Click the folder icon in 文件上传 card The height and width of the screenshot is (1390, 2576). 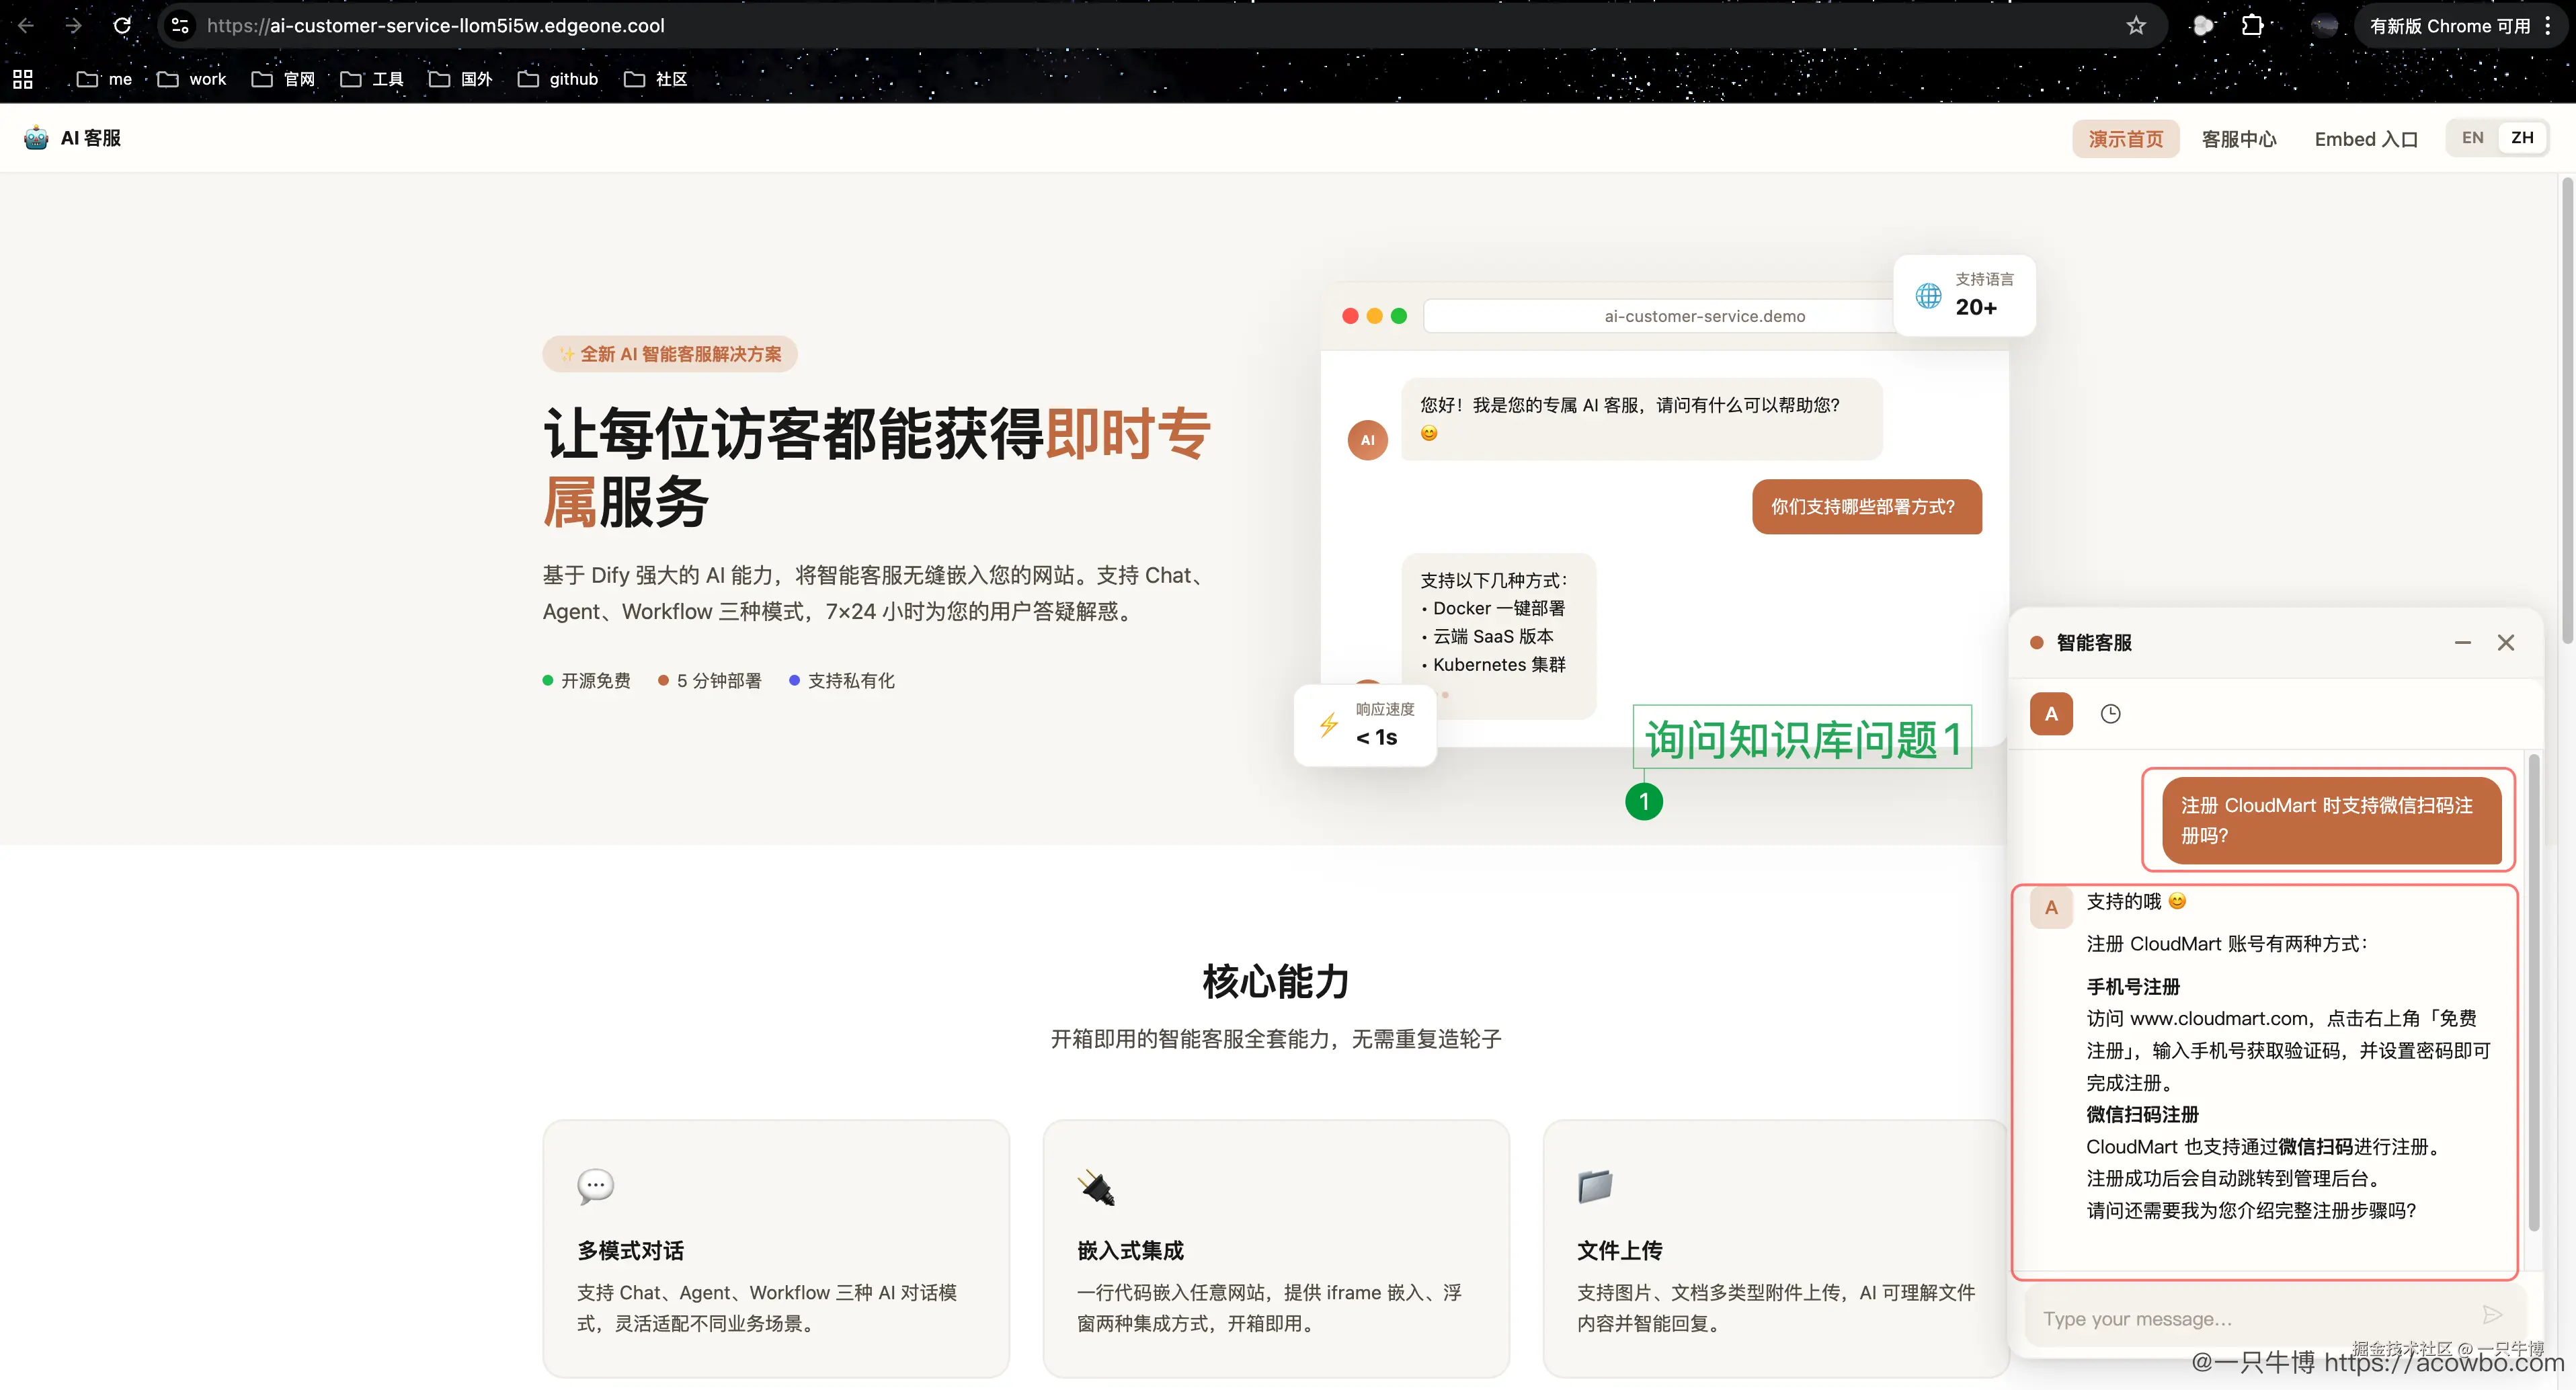[1595, 1186]
